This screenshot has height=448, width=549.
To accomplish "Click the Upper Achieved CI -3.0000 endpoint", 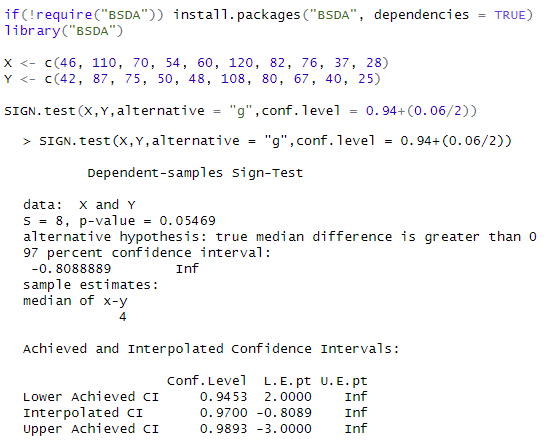I will 284,429.
